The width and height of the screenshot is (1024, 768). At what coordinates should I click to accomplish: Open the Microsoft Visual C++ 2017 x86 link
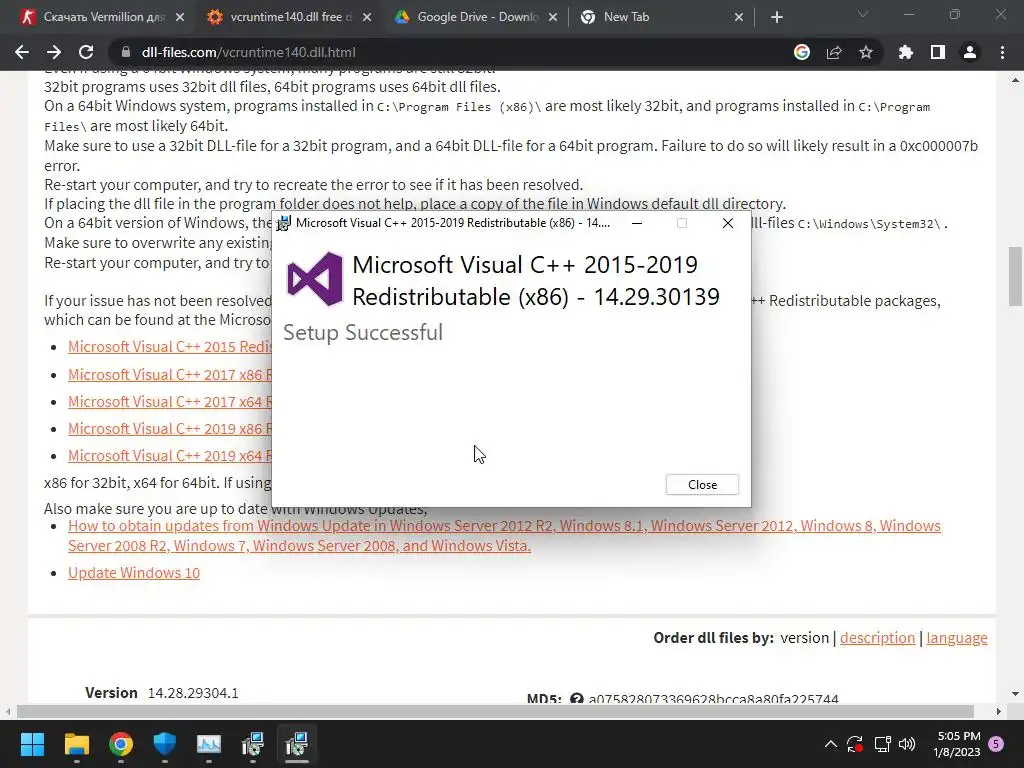pyautogui.click(x=170, y=375)
